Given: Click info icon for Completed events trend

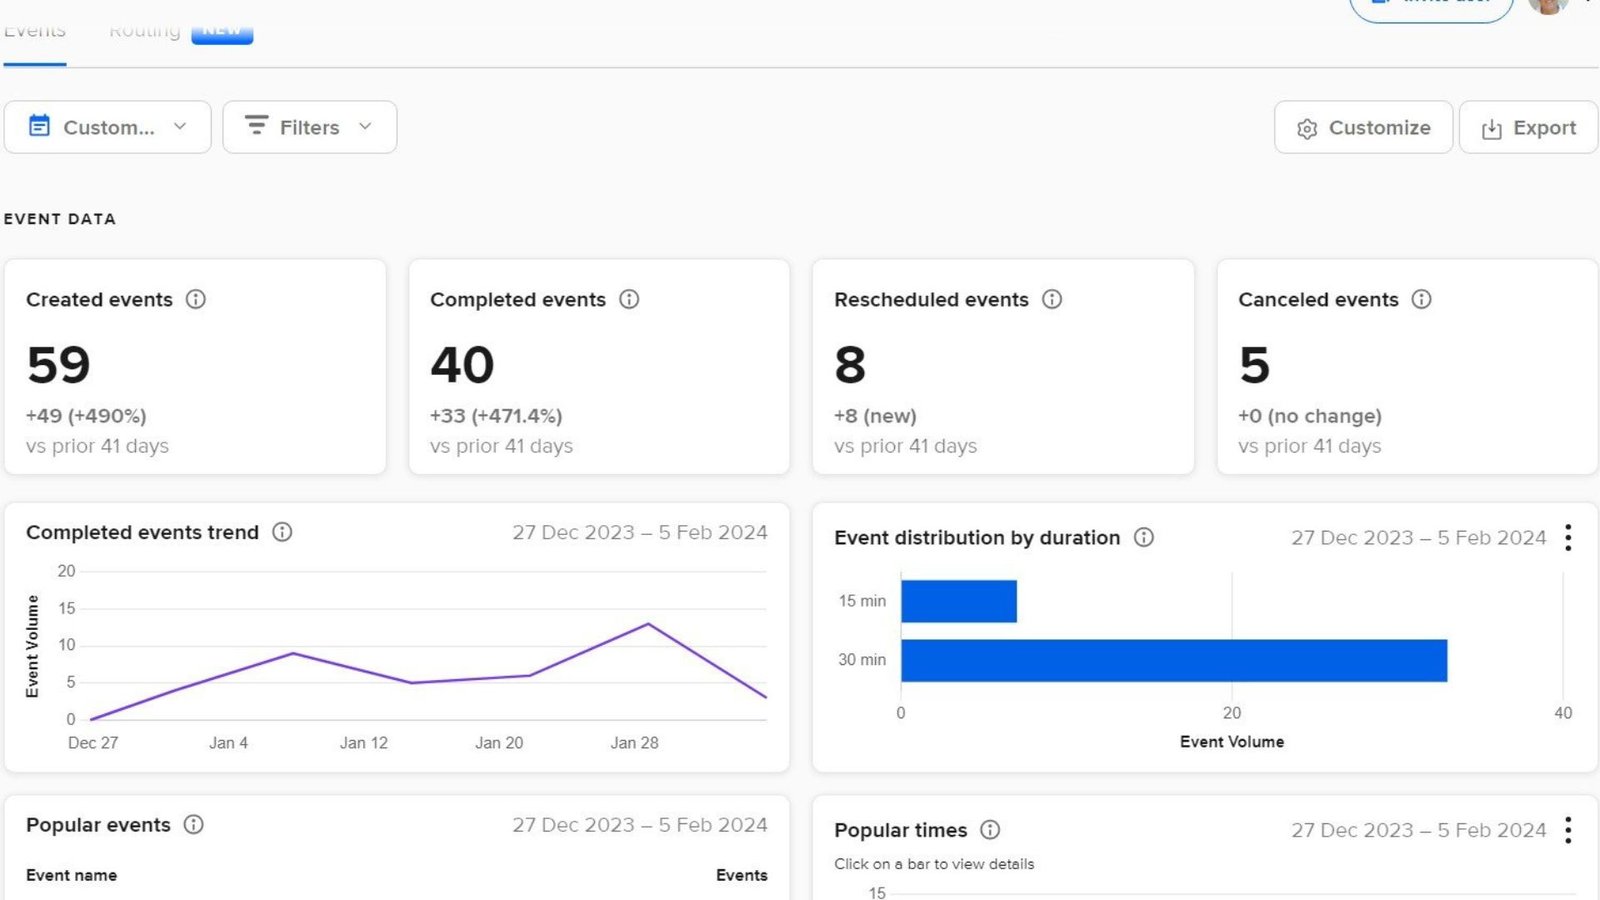Looking at the screenshot, I should pyautogui.click(x=282, y=532).
